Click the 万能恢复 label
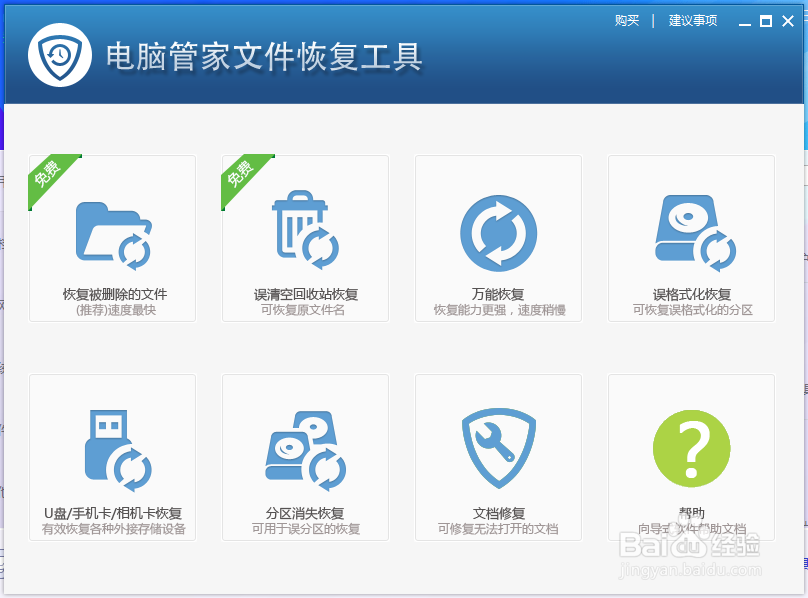The image size is (808, 598). coord(498,294)
